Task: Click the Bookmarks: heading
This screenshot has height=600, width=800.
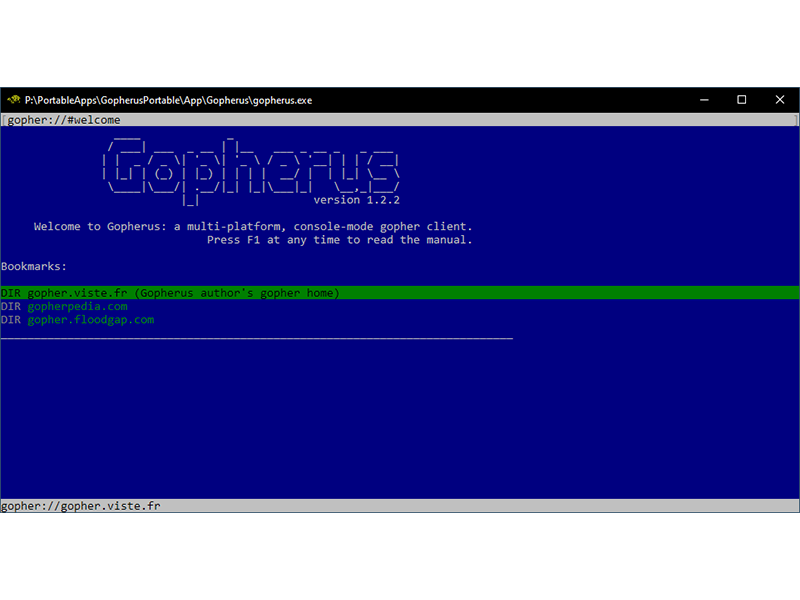Action: point(34,267)
